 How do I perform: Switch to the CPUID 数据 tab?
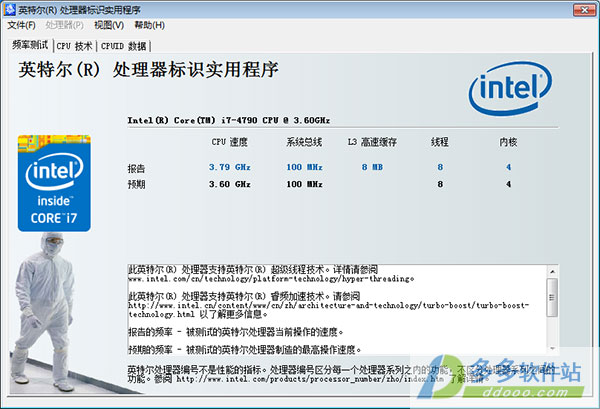click(x=123, y=46)
